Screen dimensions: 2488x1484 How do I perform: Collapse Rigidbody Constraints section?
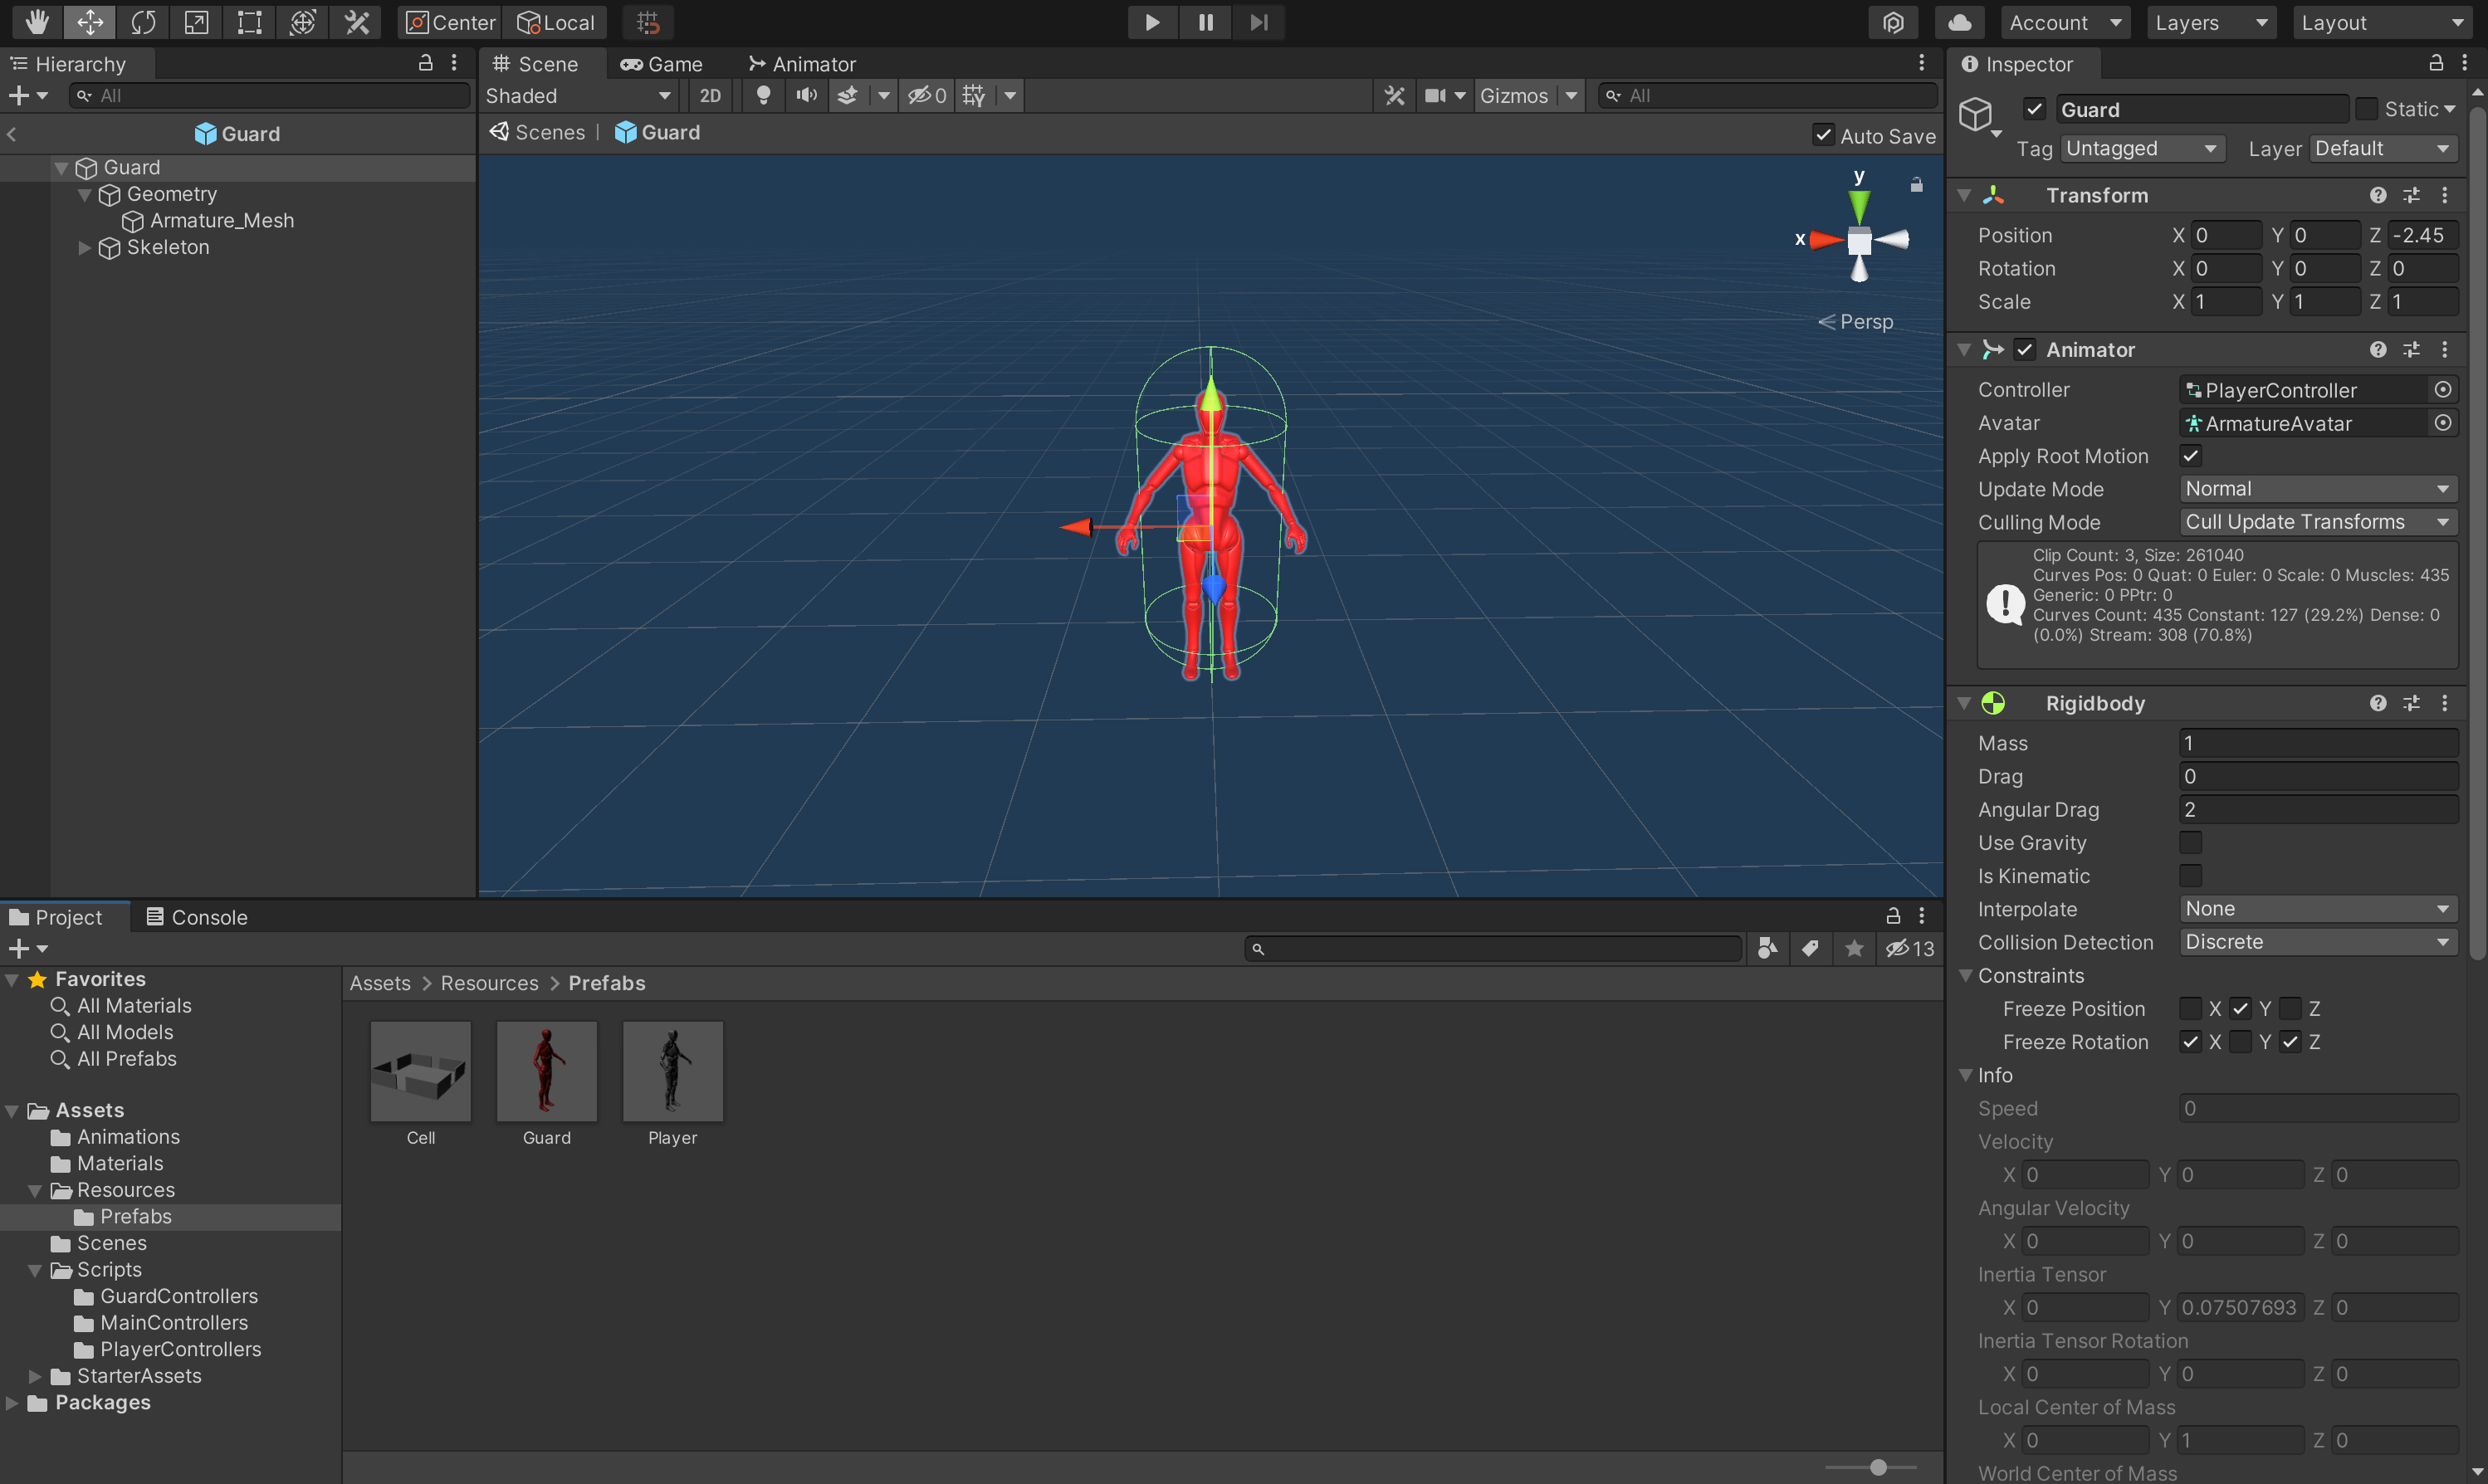click(1966, 975)
